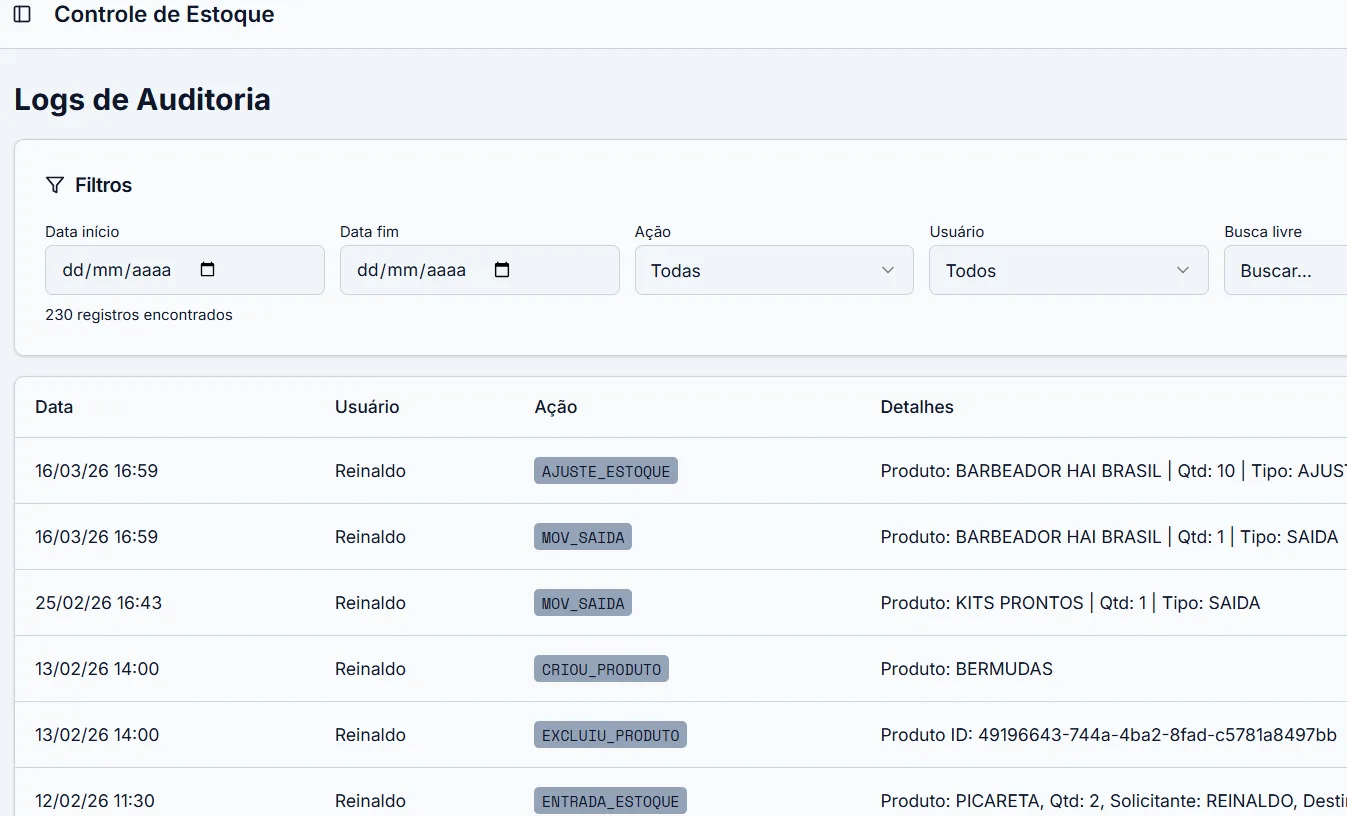Click Reinaldo in the CRIOU_PRODUTO row
This screenshot has height=816, width=1347.
370,669
